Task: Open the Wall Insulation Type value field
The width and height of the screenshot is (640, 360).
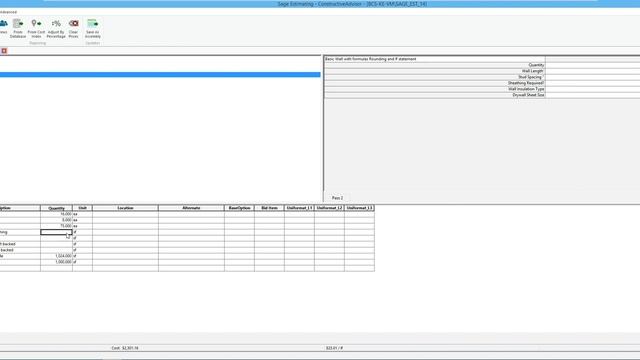Action: click(x=593, y=89)
